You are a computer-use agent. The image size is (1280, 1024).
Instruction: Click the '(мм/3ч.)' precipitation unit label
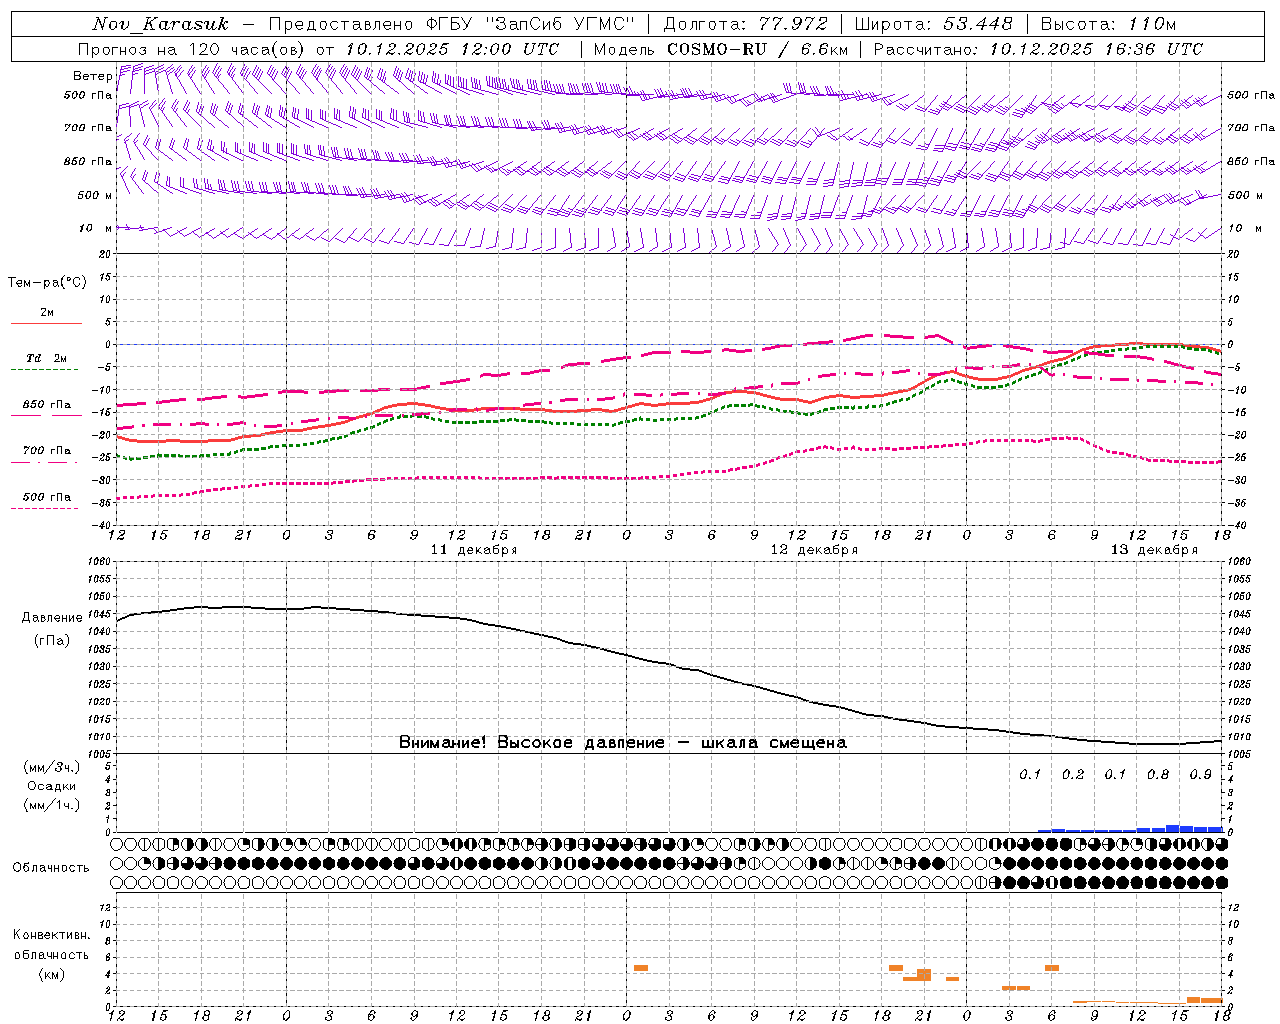point(52,767)
